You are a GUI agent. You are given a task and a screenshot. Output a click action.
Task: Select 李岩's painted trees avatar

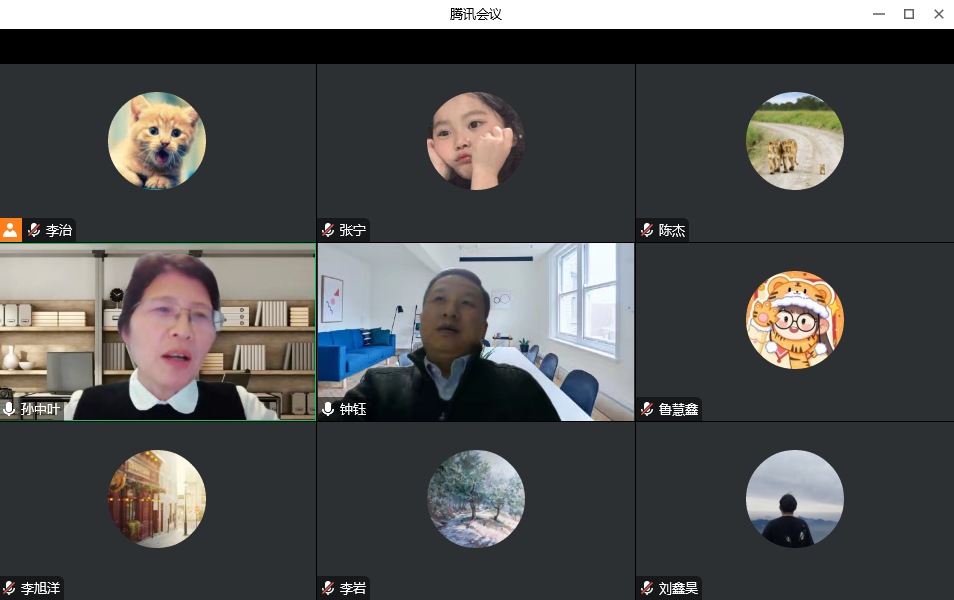coord(476,499)
